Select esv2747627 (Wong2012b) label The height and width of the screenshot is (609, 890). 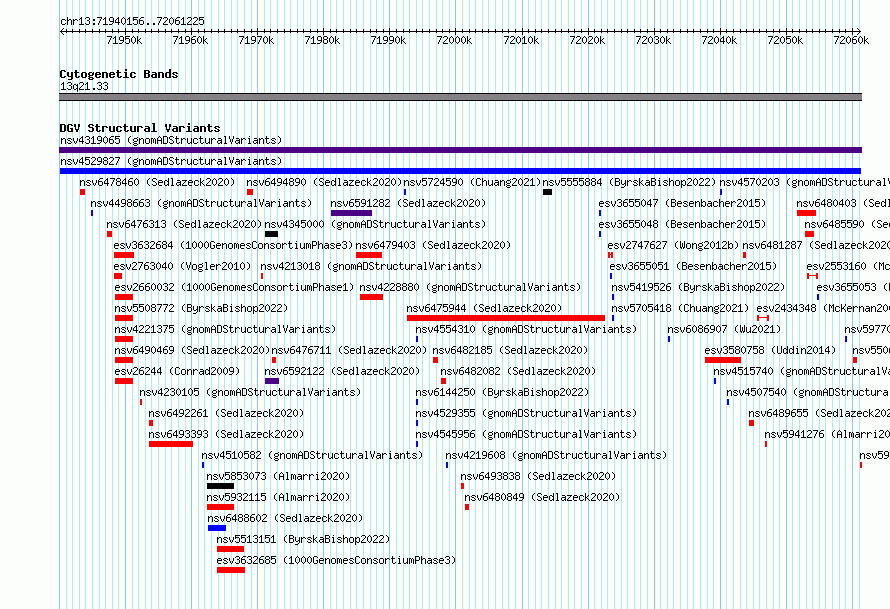point(673,245)
